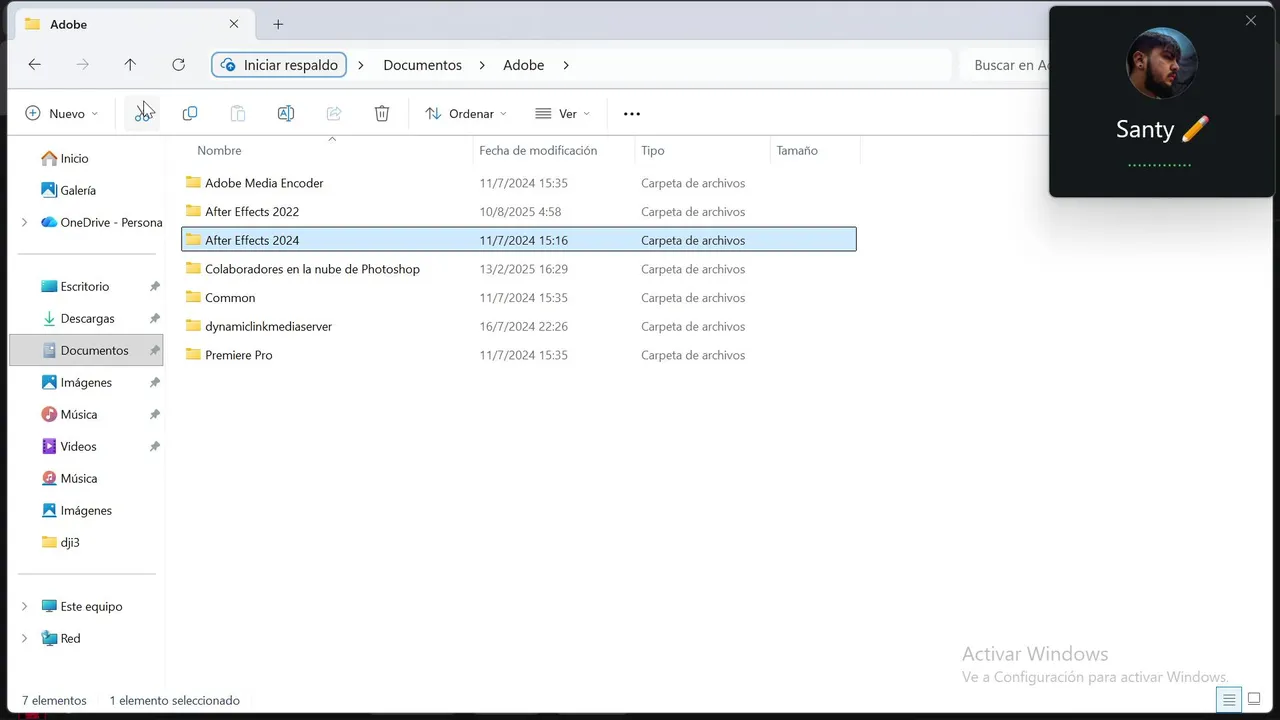Screen dimensions: 1280x720
Task: Refresh the current folder view
Action: tap(178, 65)
